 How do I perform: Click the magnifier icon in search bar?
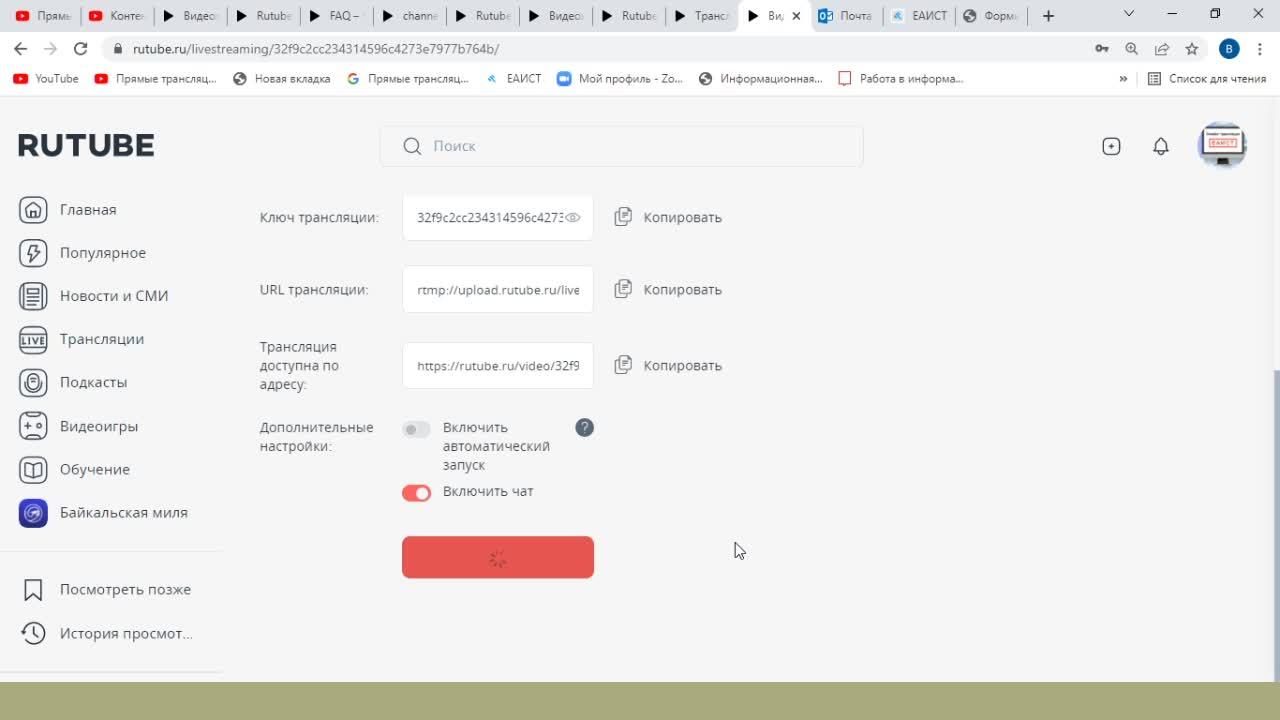(412, 146)
